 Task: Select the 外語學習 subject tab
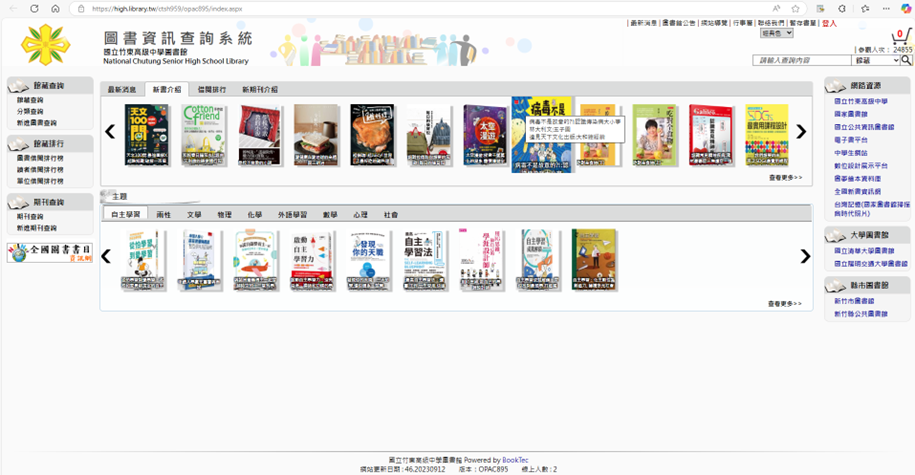(x=292, y=214)
